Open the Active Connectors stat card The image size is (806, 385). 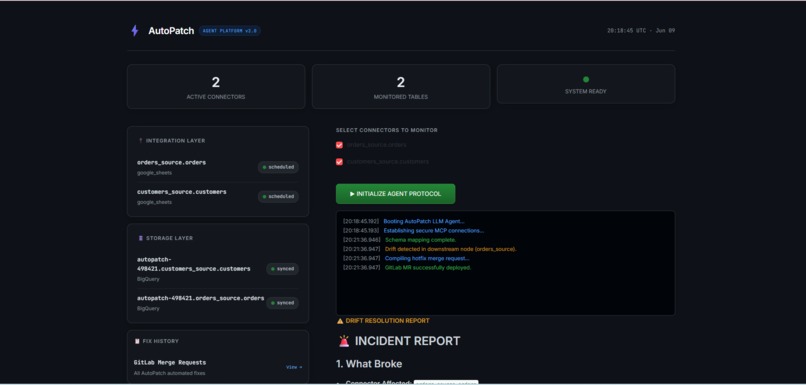pos(216,86)
